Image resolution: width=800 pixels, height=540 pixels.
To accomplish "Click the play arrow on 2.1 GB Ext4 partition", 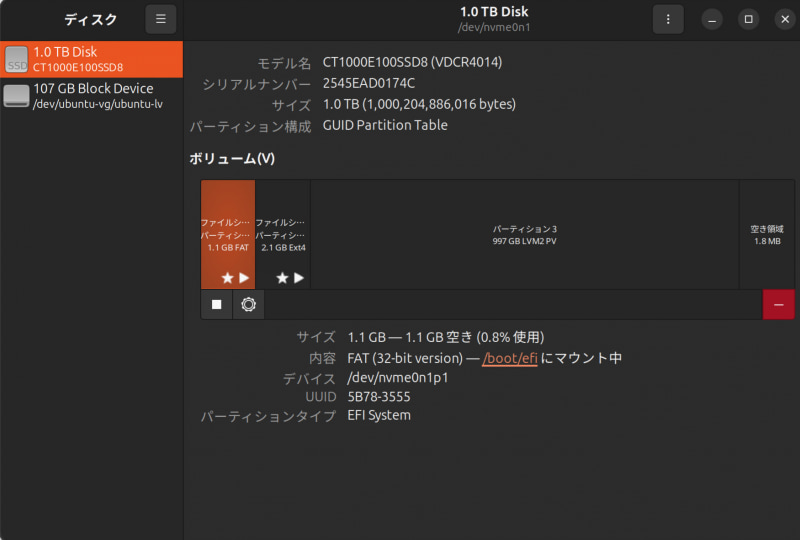I will point(299,278).
